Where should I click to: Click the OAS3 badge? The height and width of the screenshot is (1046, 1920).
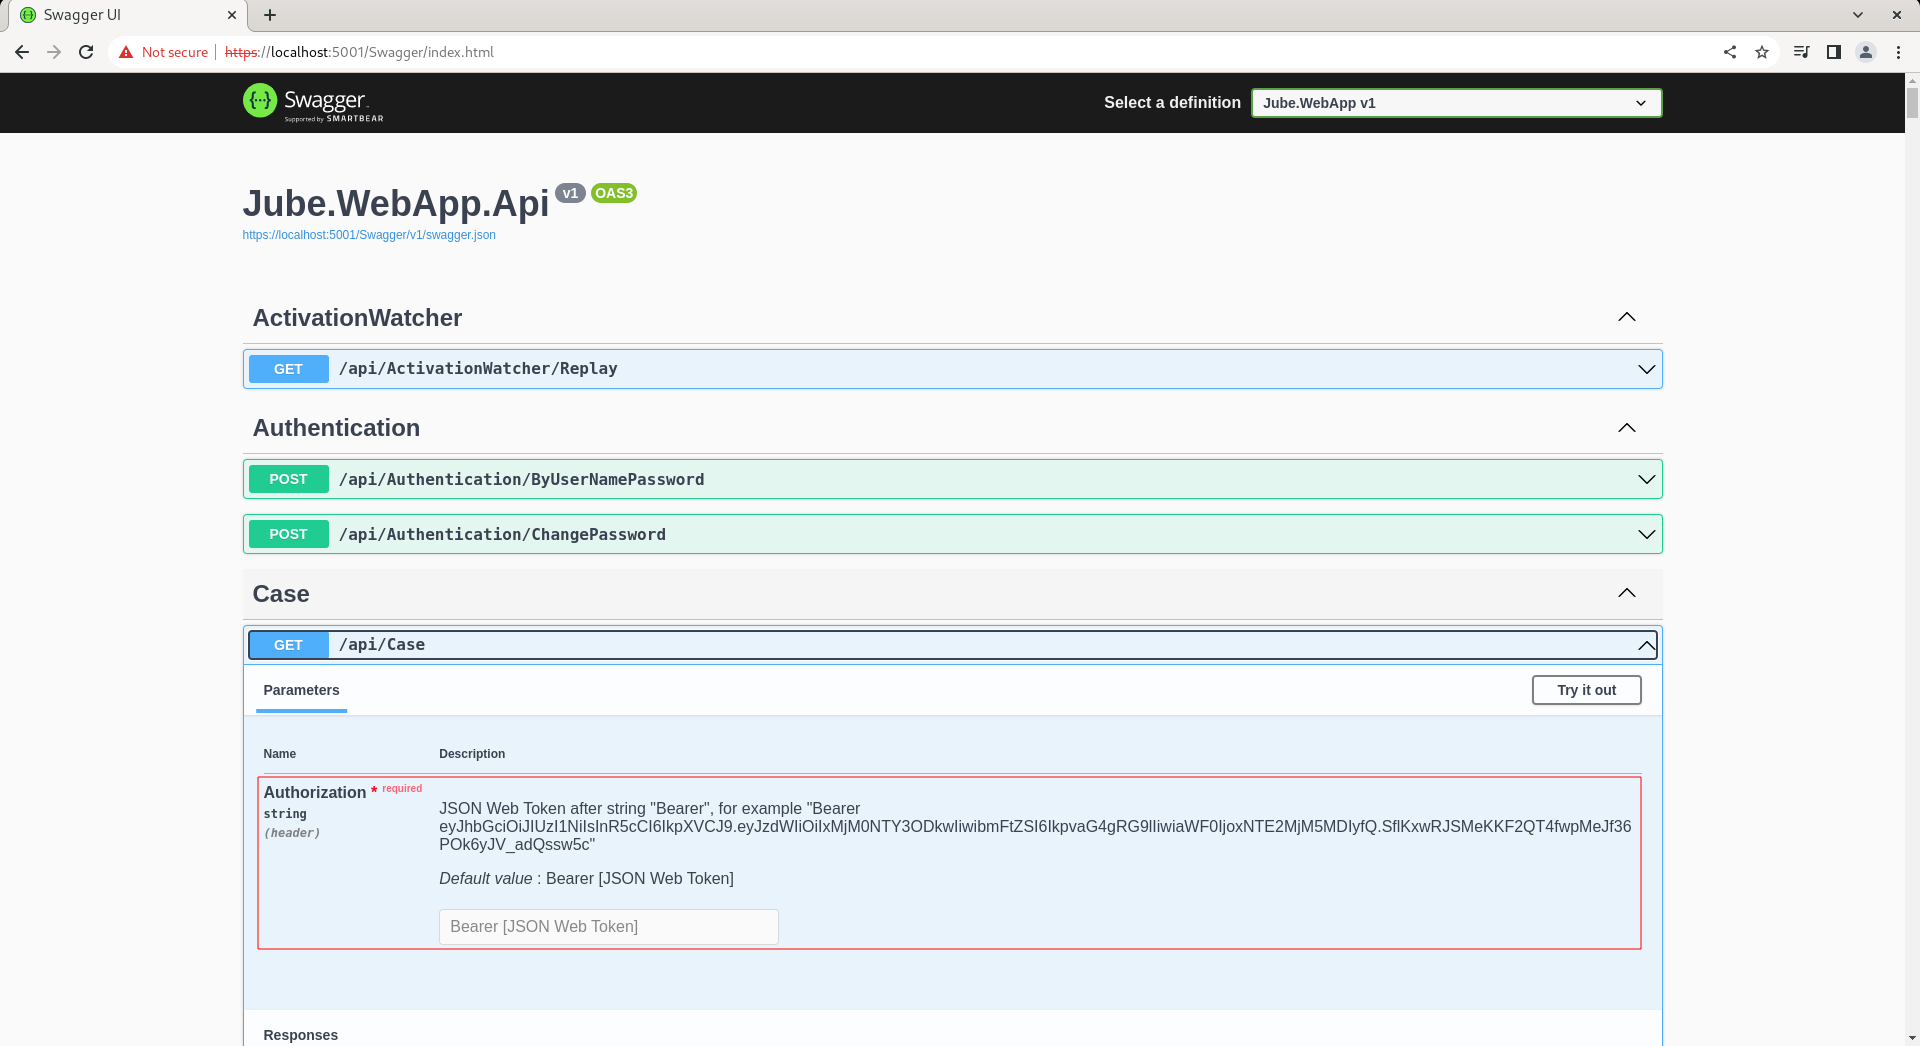click(x=614, y=193)
